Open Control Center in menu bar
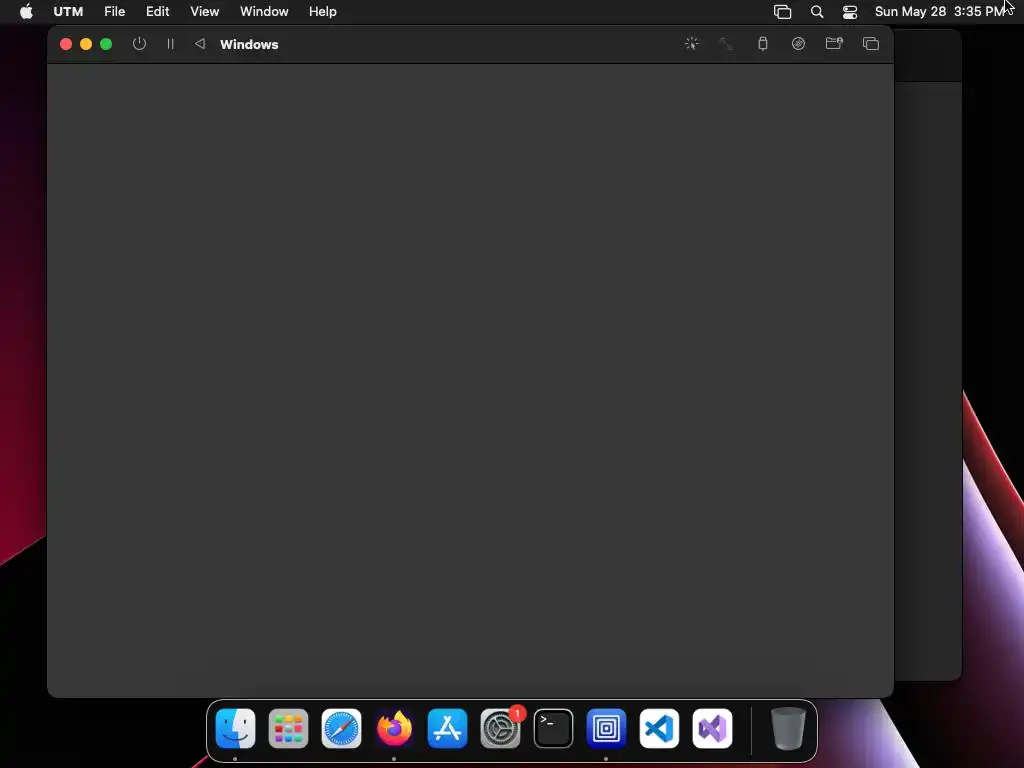This screenshot has height=768, width=1024. pyautogui.click(x=850, y=11)
